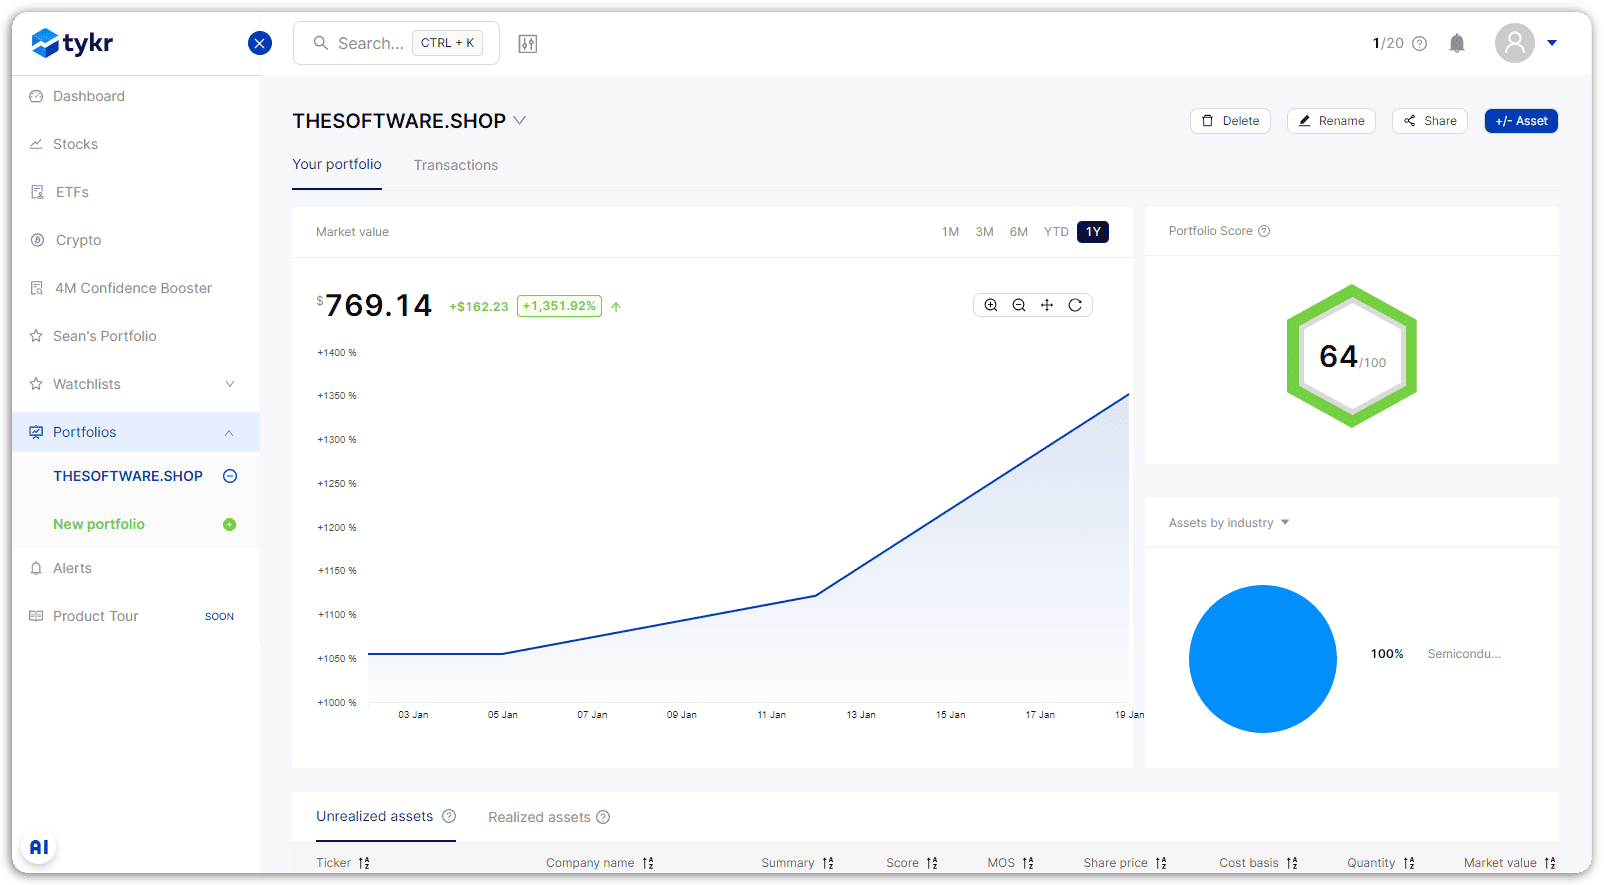Select 1Y time range
Screen dimensions: 1604x885
[x=1093, y=232]
